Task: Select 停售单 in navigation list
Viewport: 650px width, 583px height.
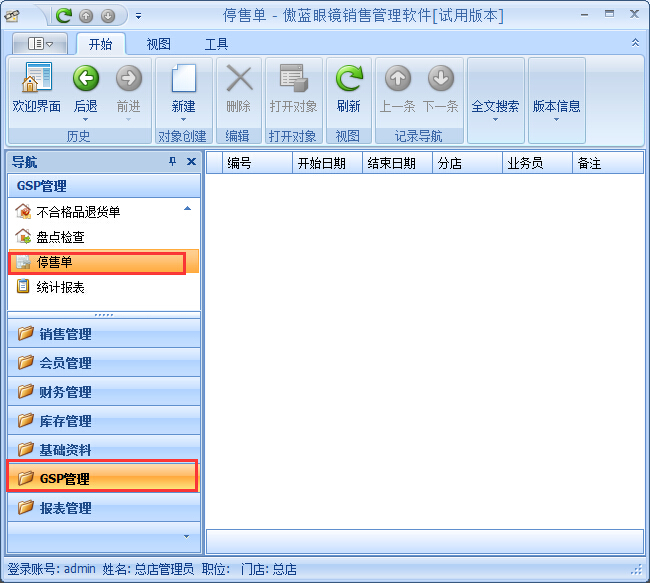Action: pyautogui.click(x=103, y=262)
